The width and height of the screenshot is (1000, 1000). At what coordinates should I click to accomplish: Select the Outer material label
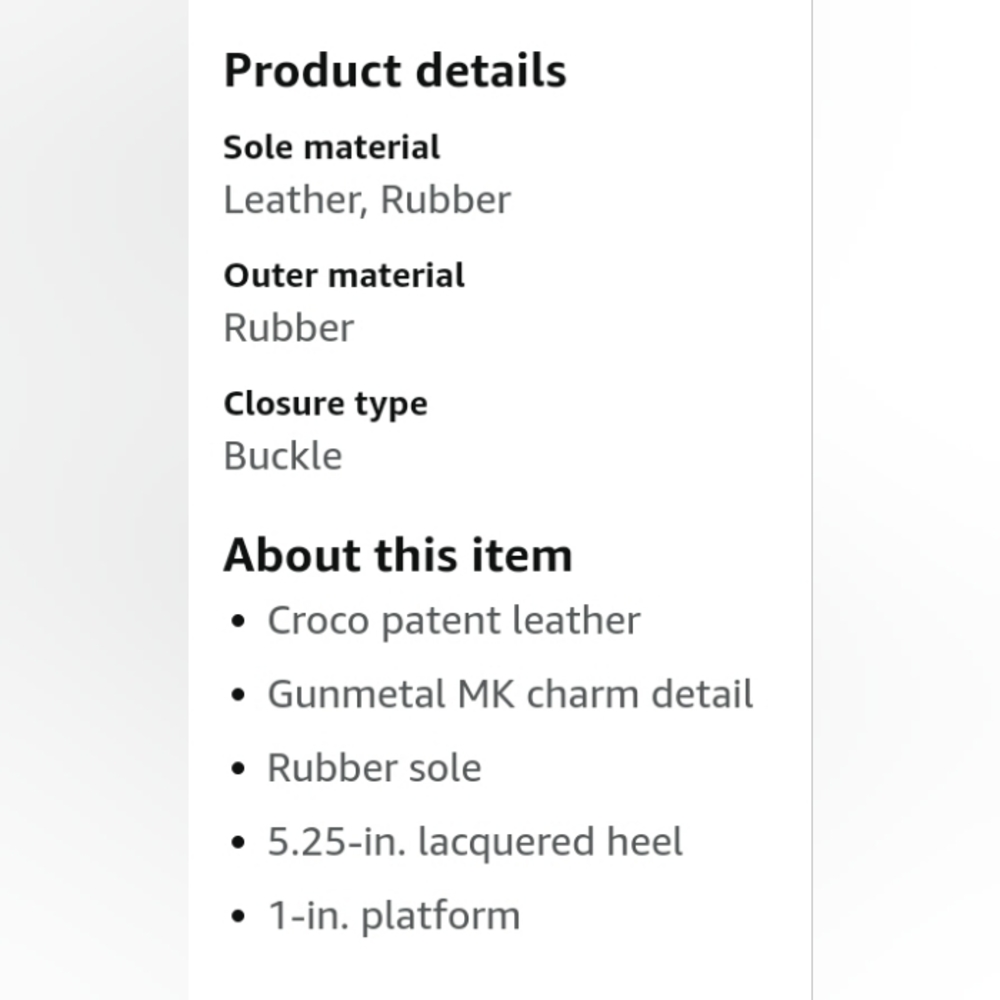click(344, 275)
